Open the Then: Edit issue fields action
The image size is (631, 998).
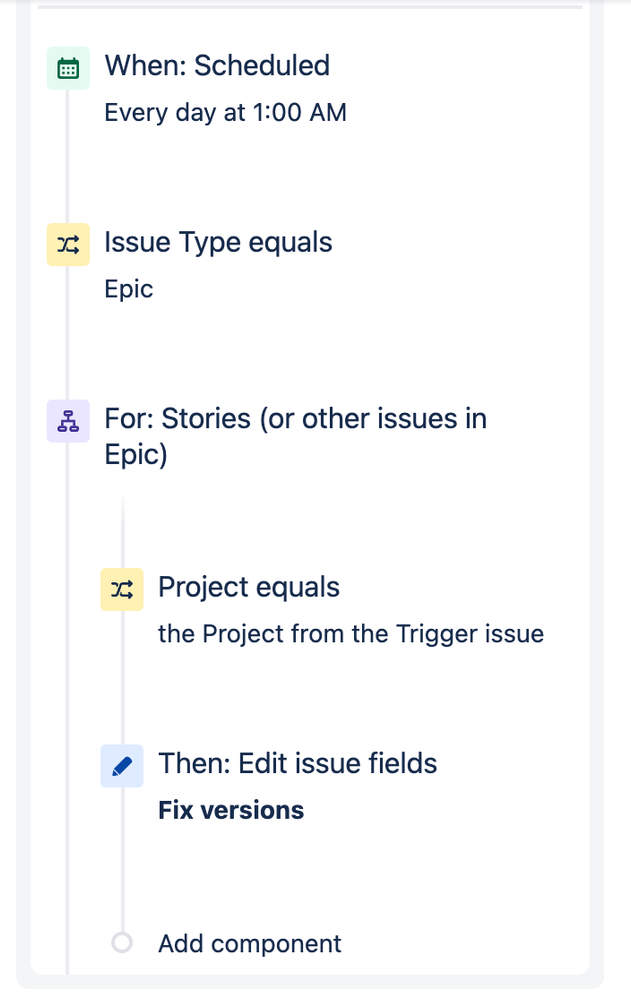point(298,764)
